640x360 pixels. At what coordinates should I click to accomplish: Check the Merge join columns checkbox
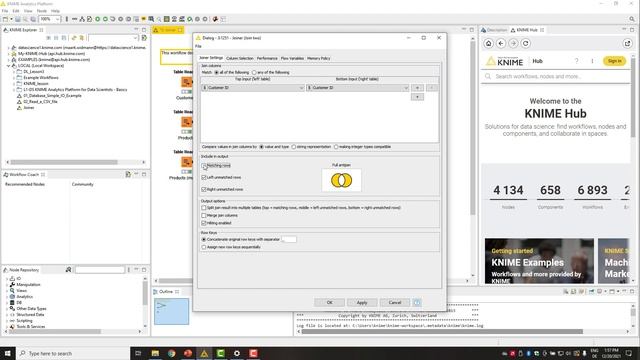[204, 216]
